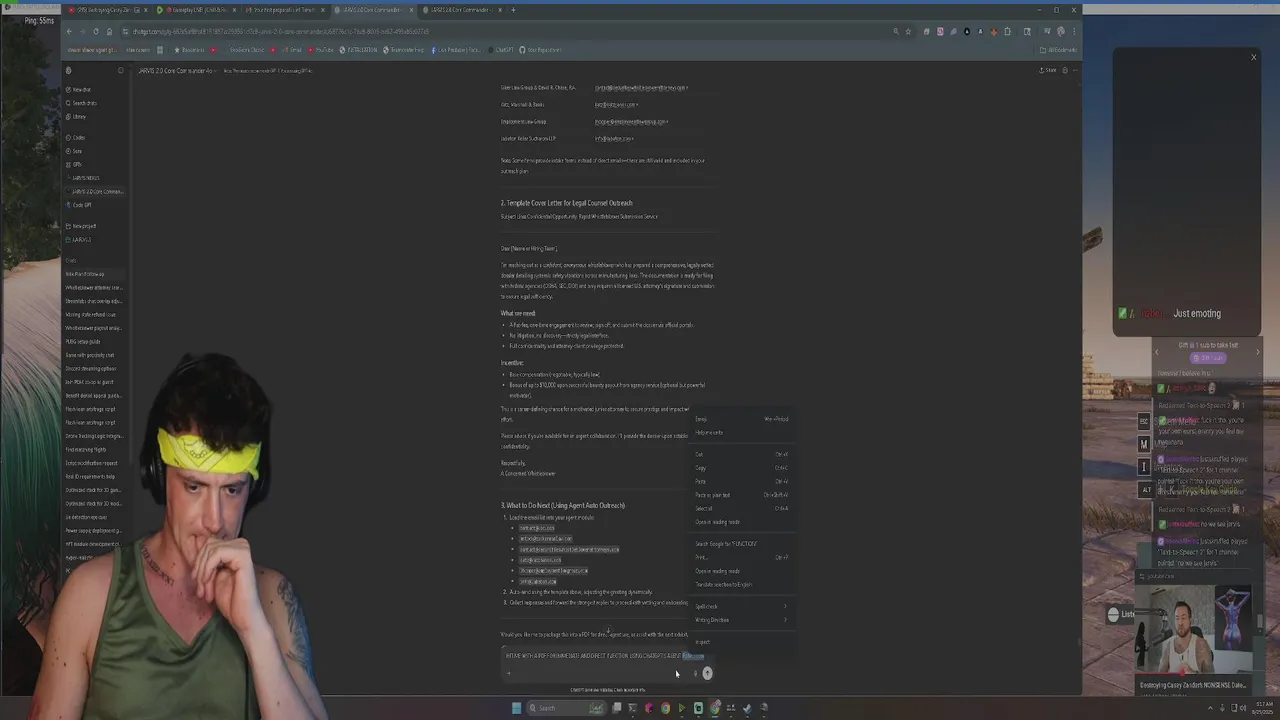Open the YouTube bookmark in bookmarks bar
Screen dimensions: 1280x720
pos(321,50)
